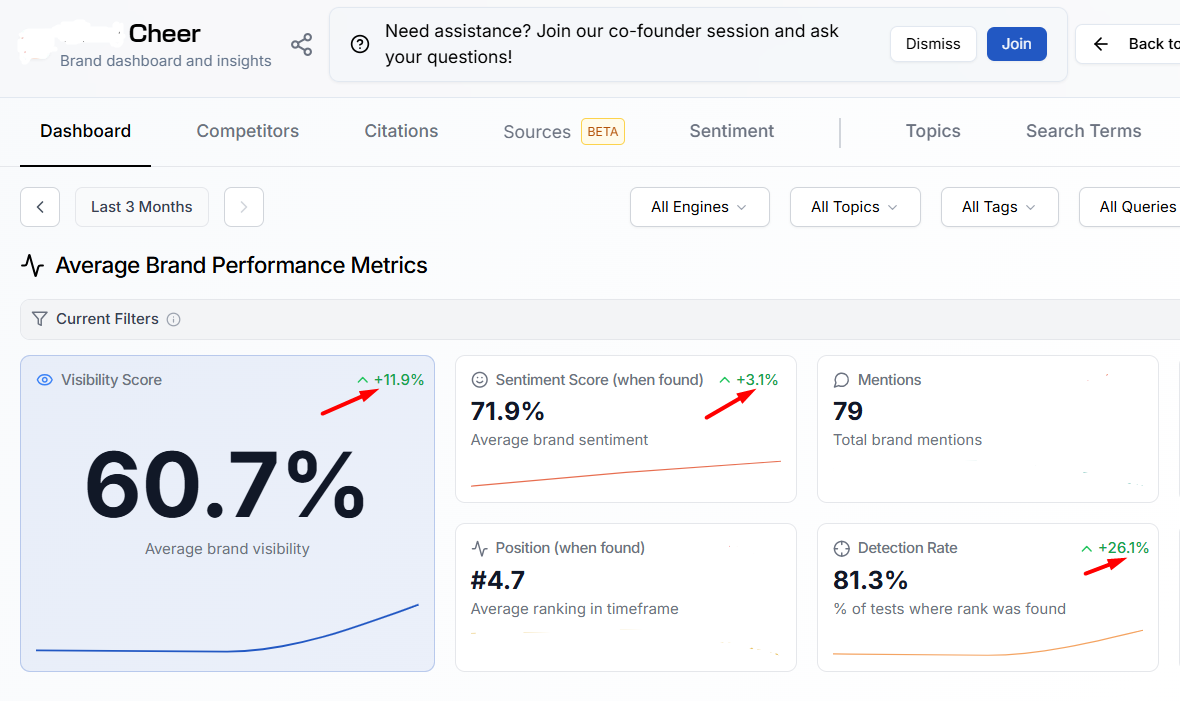Click the speech bubble Mentions icon
Image resolution: width=1180 pixels, height=701 pixels.
(x=841, y=380)
